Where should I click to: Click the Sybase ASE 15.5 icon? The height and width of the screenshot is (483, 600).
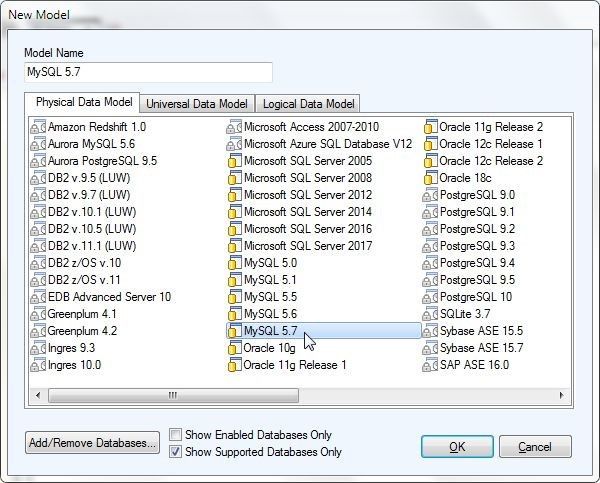430,331
